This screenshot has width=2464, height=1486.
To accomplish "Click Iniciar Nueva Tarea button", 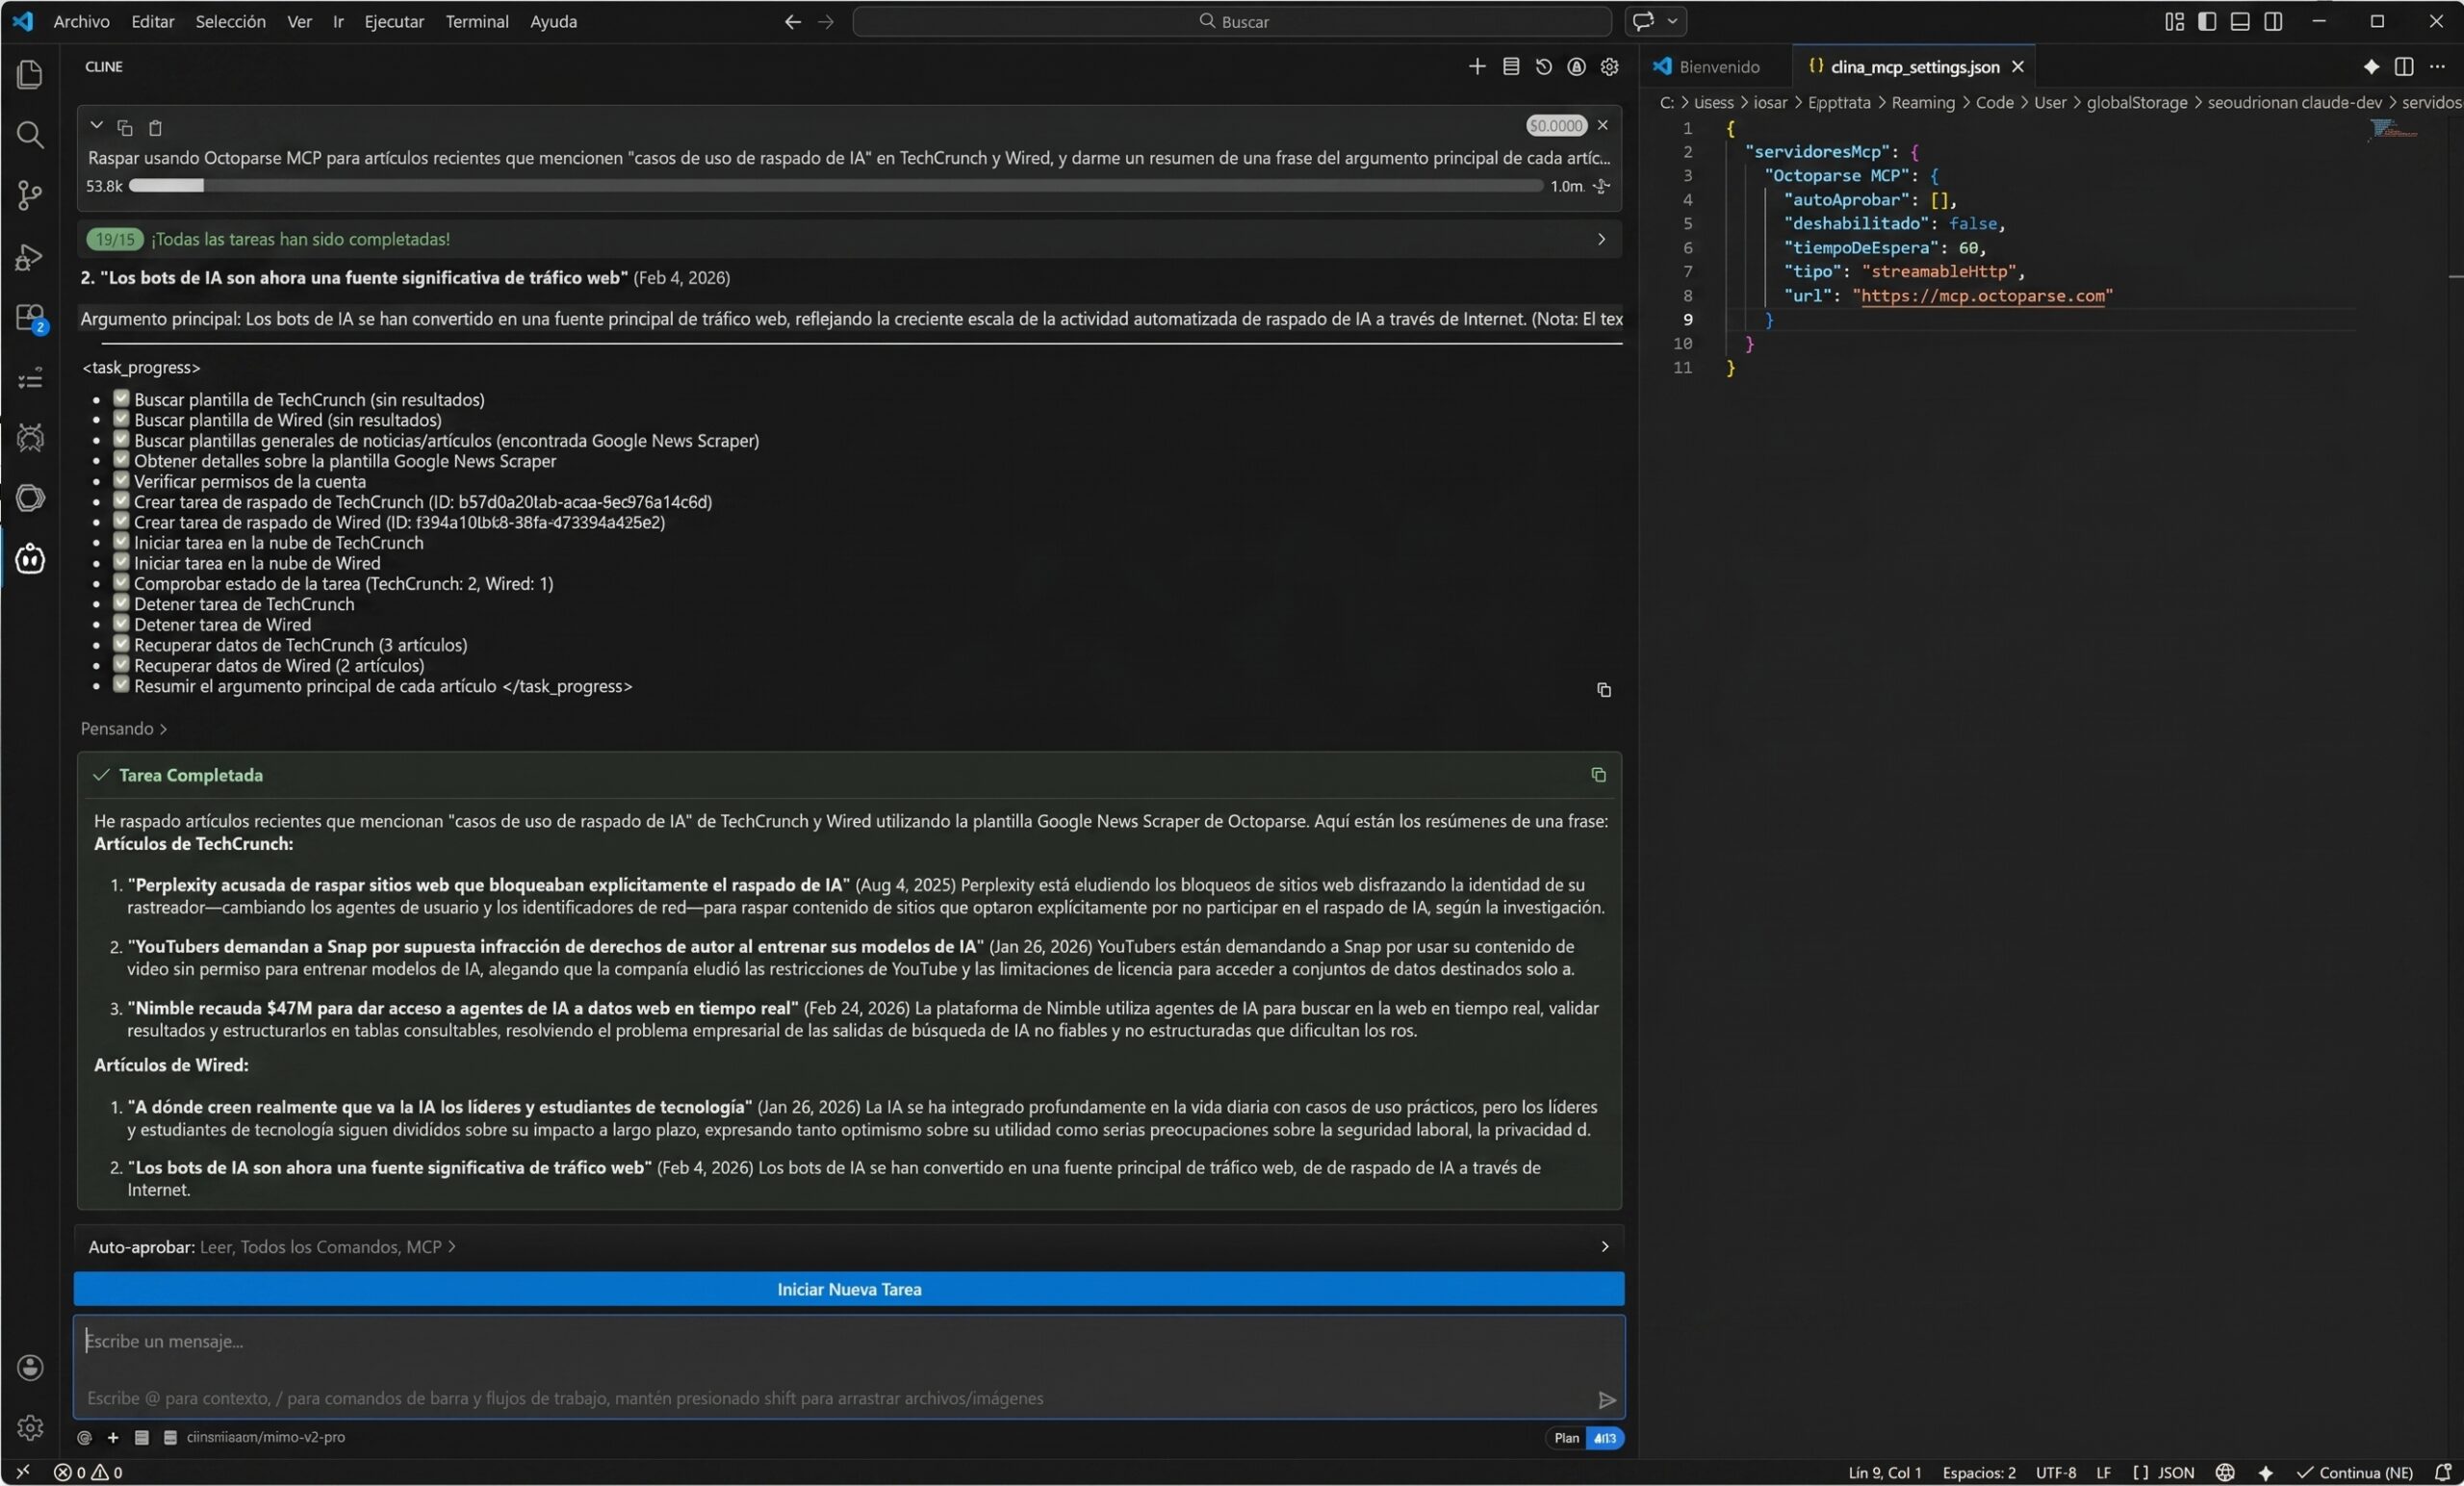I will tap(849, 1289).
